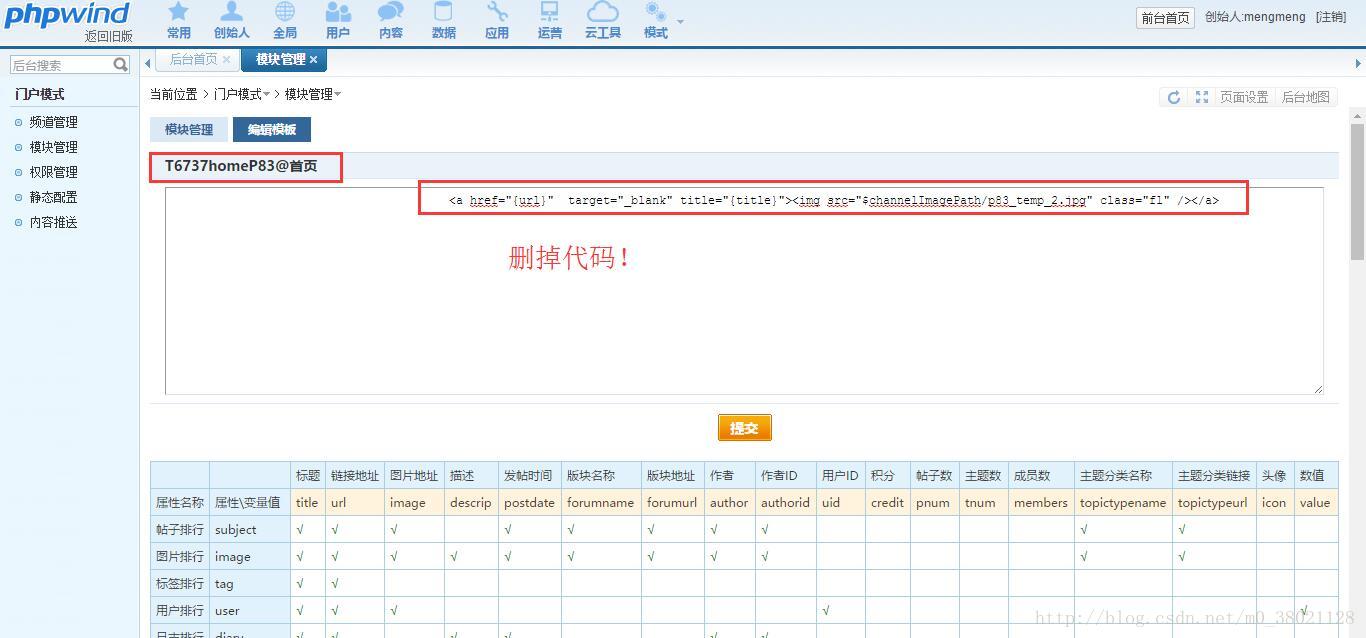This screenshot has width=1366, height=638.
Task: Open 权限管理 in the sidebar
Action: point(53,172)
